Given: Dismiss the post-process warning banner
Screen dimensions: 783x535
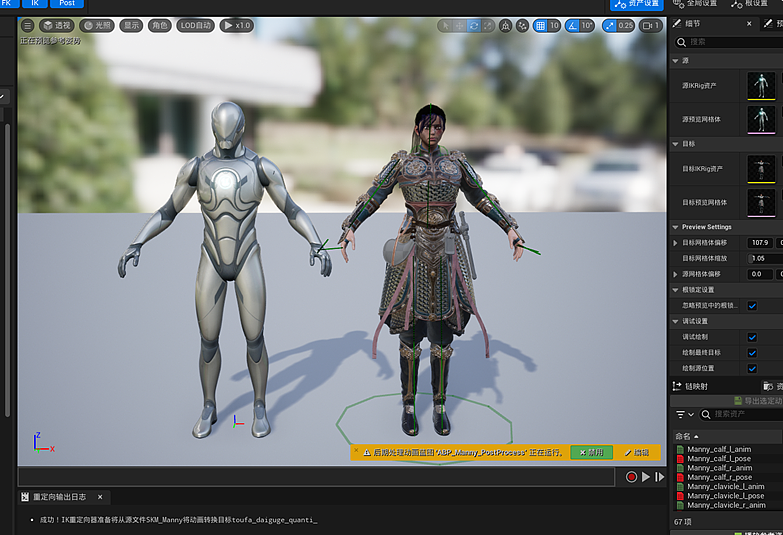Looking at the screenshot, I should click(356, 450).
